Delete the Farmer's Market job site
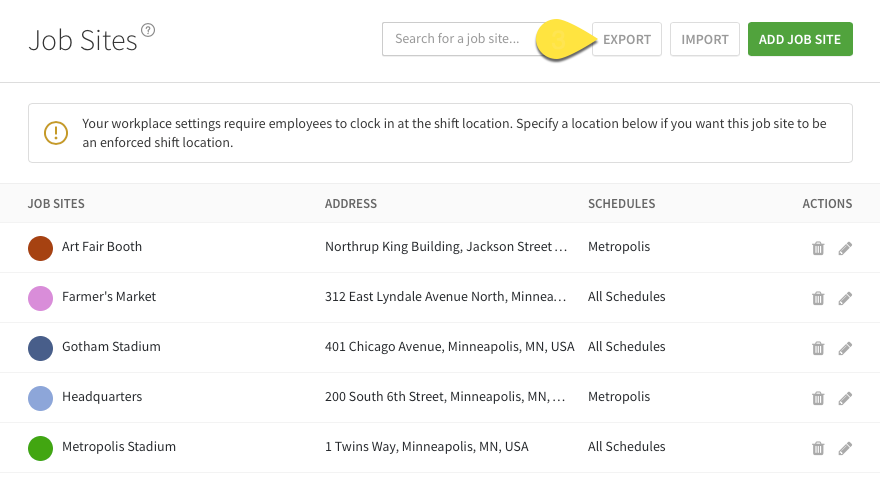880x486 pixels. click(x=818, y=298)
